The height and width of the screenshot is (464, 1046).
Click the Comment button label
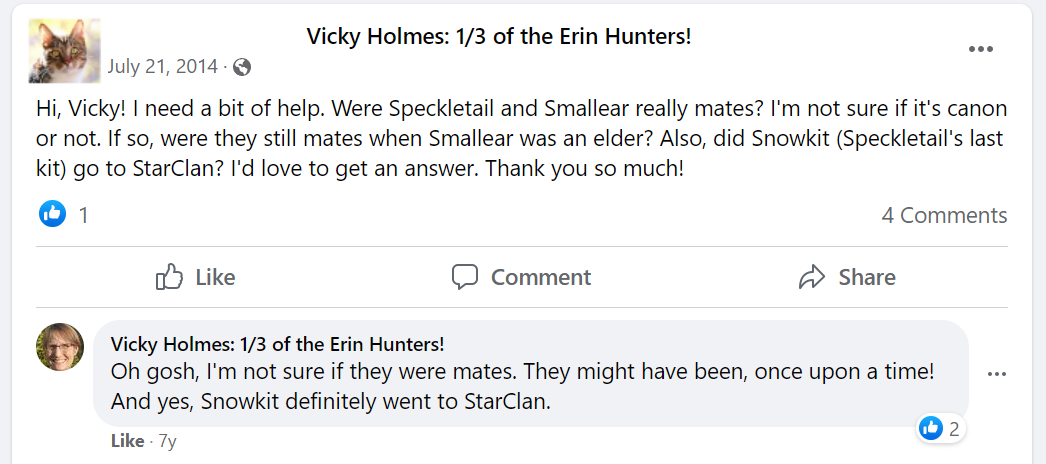pos(541,277)
